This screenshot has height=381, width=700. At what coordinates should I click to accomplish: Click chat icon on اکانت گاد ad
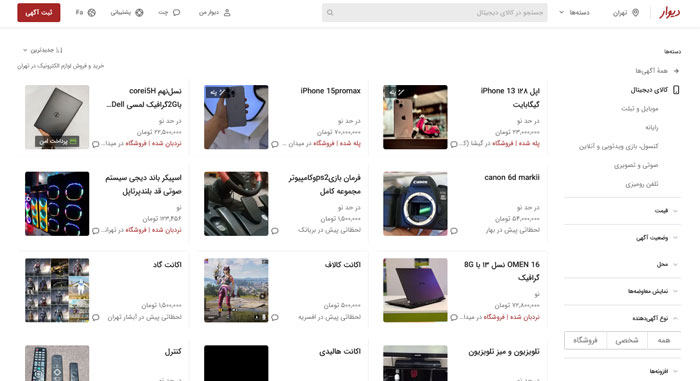[x=96, y=318]
